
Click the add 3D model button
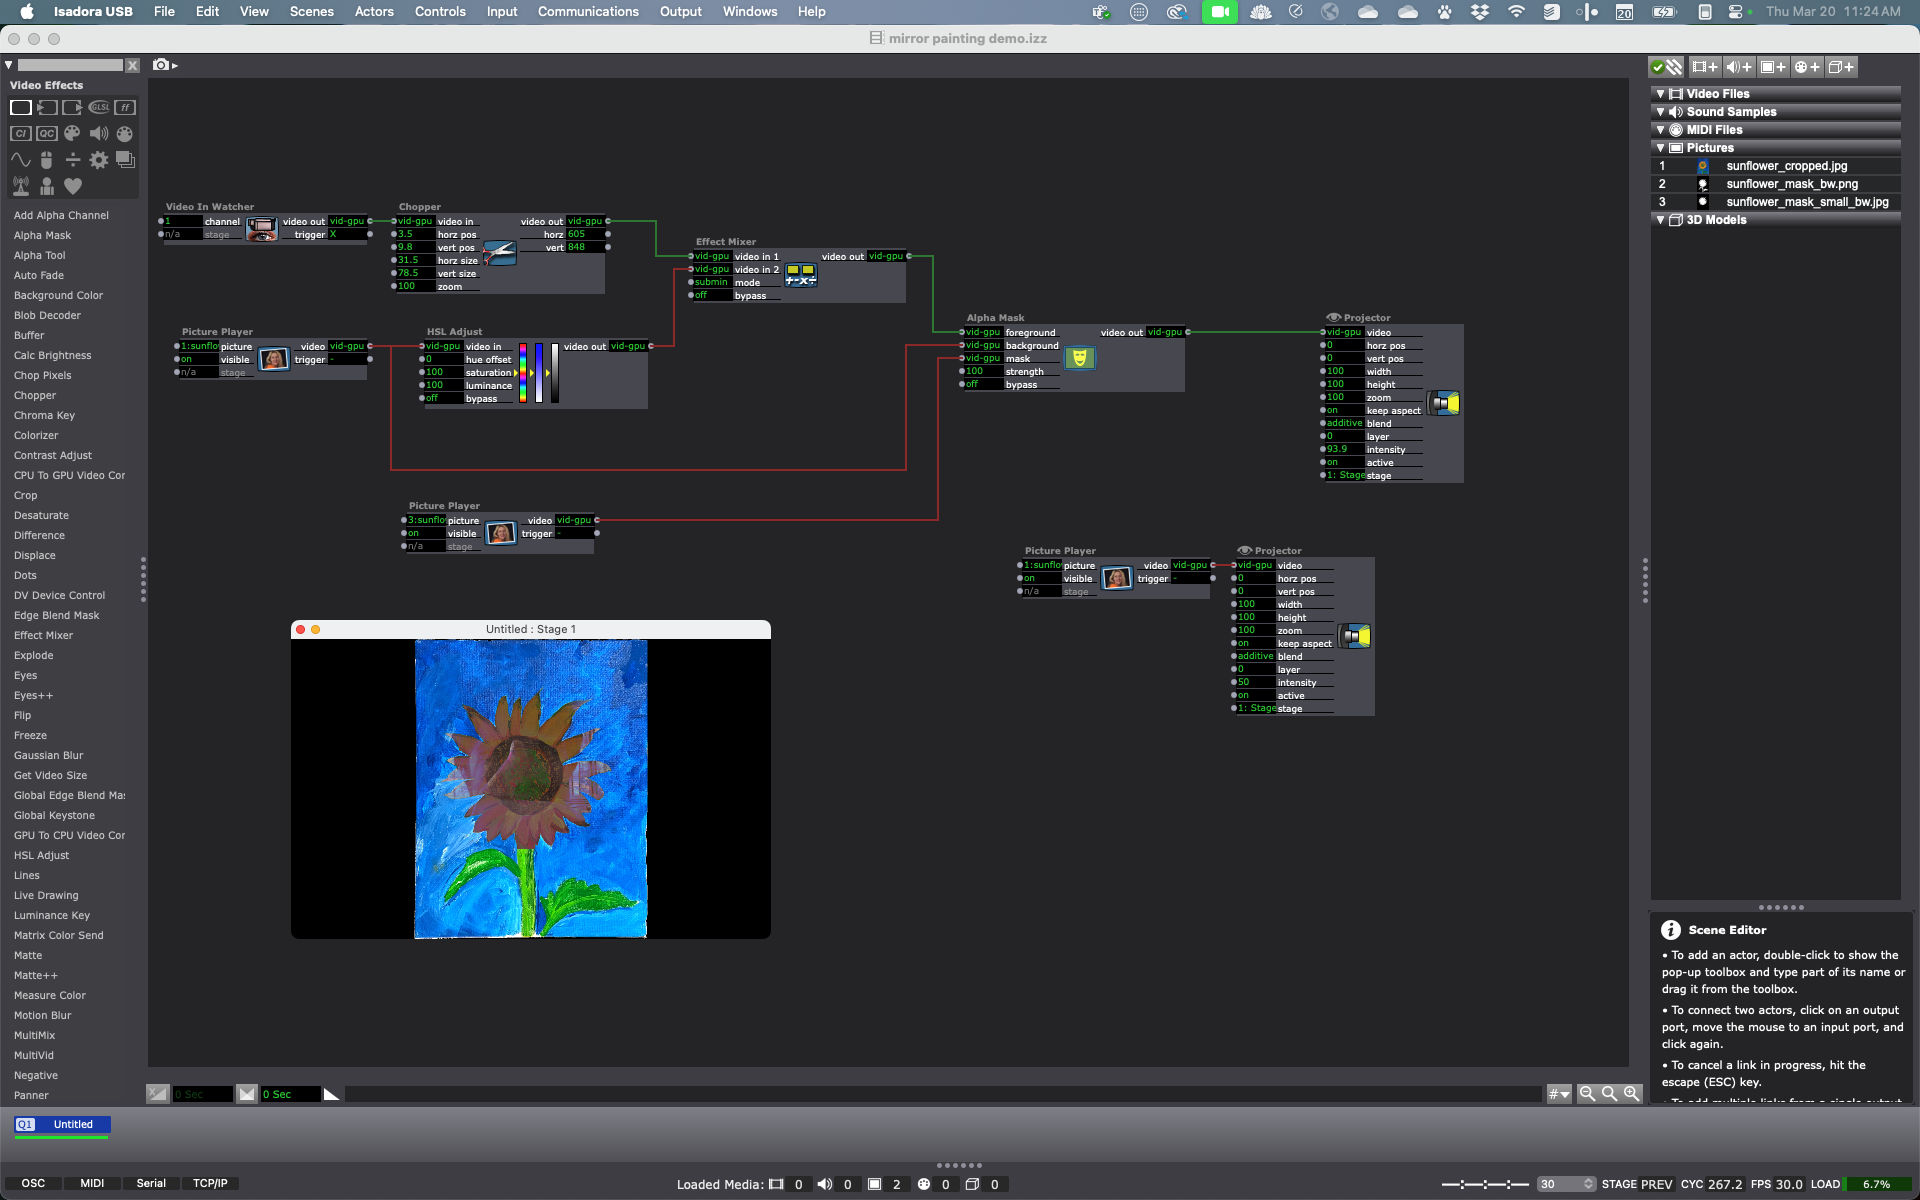(1841, 67)
